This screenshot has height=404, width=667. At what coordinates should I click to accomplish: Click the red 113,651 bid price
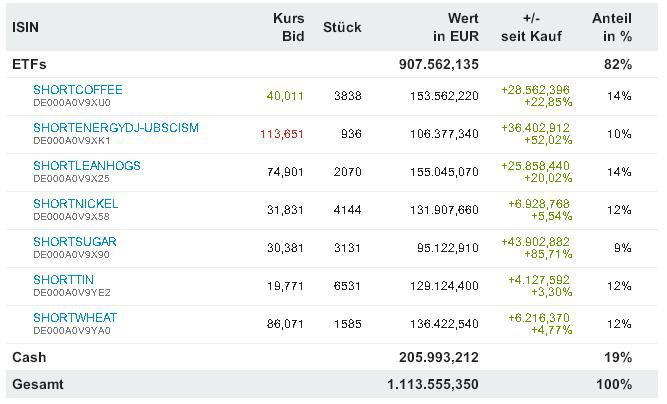point(281,134)
